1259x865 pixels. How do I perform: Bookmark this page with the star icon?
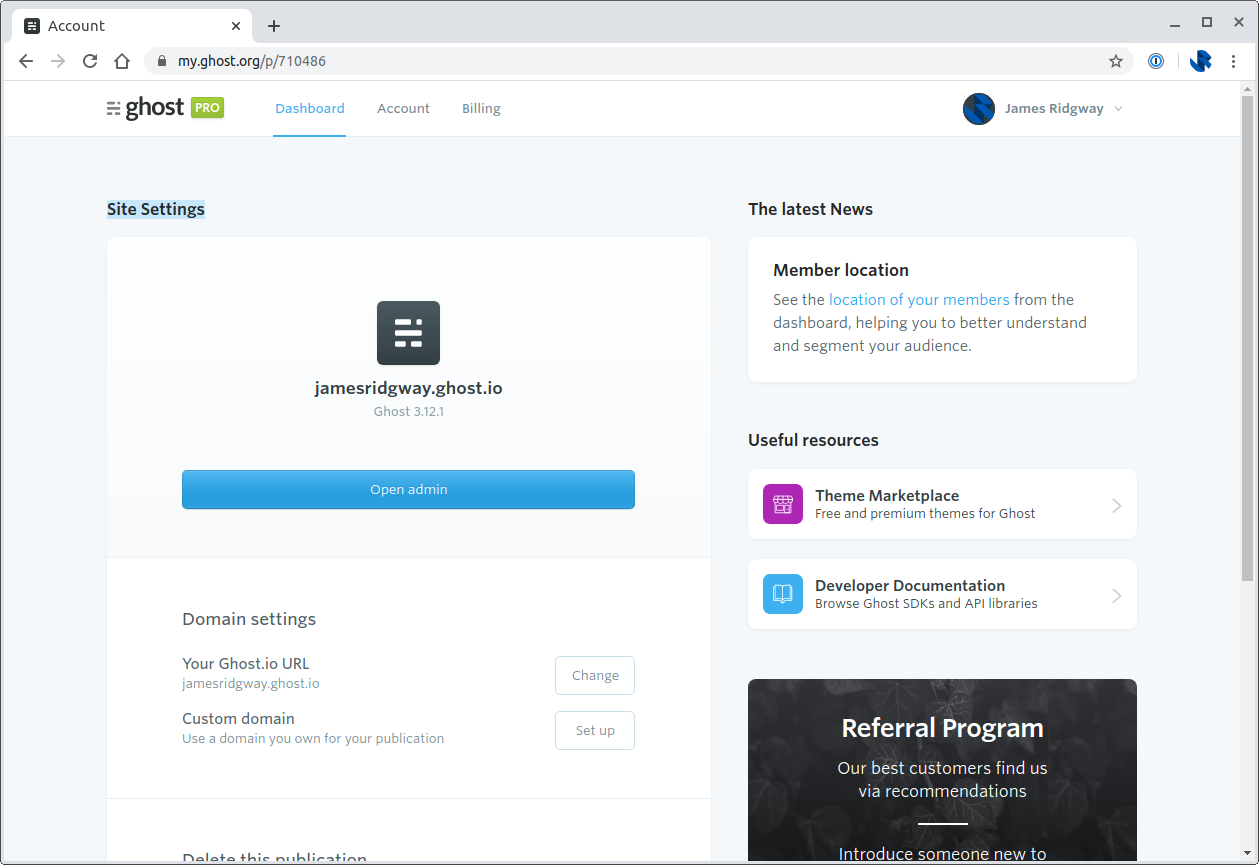click(1116, 61)
